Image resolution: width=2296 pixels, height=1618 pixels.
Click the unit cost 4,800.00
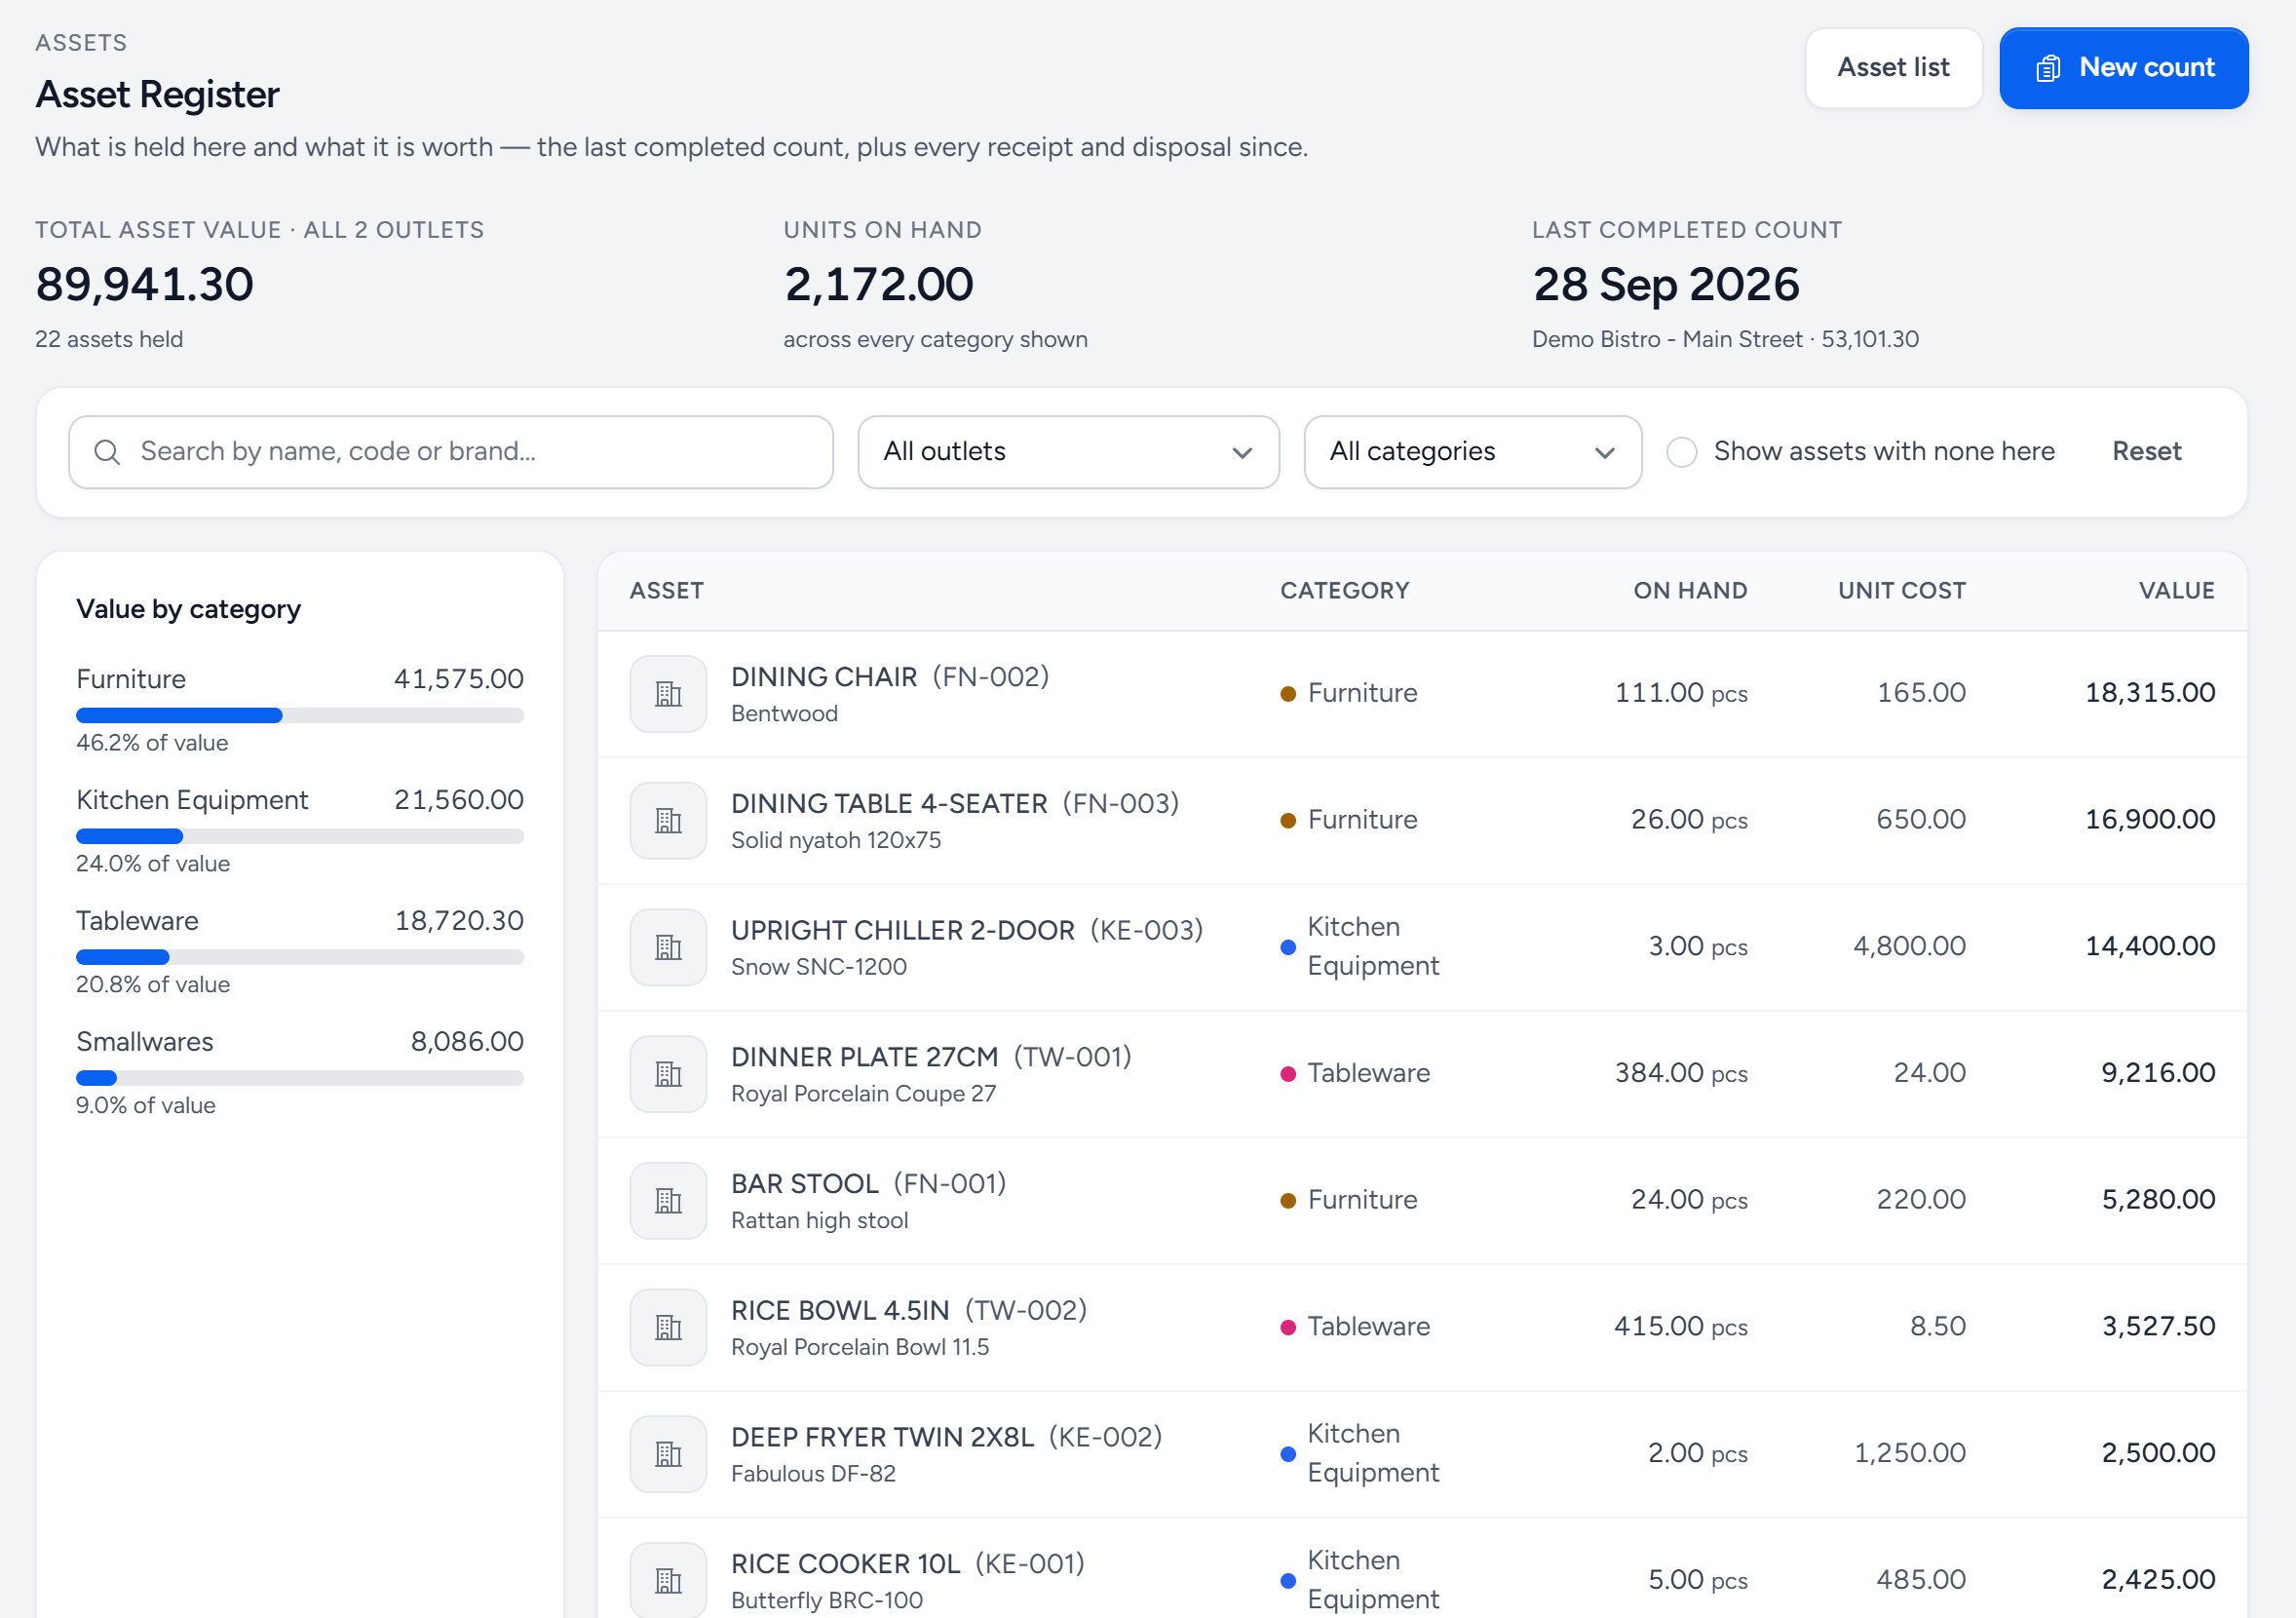pos(1909,946)
